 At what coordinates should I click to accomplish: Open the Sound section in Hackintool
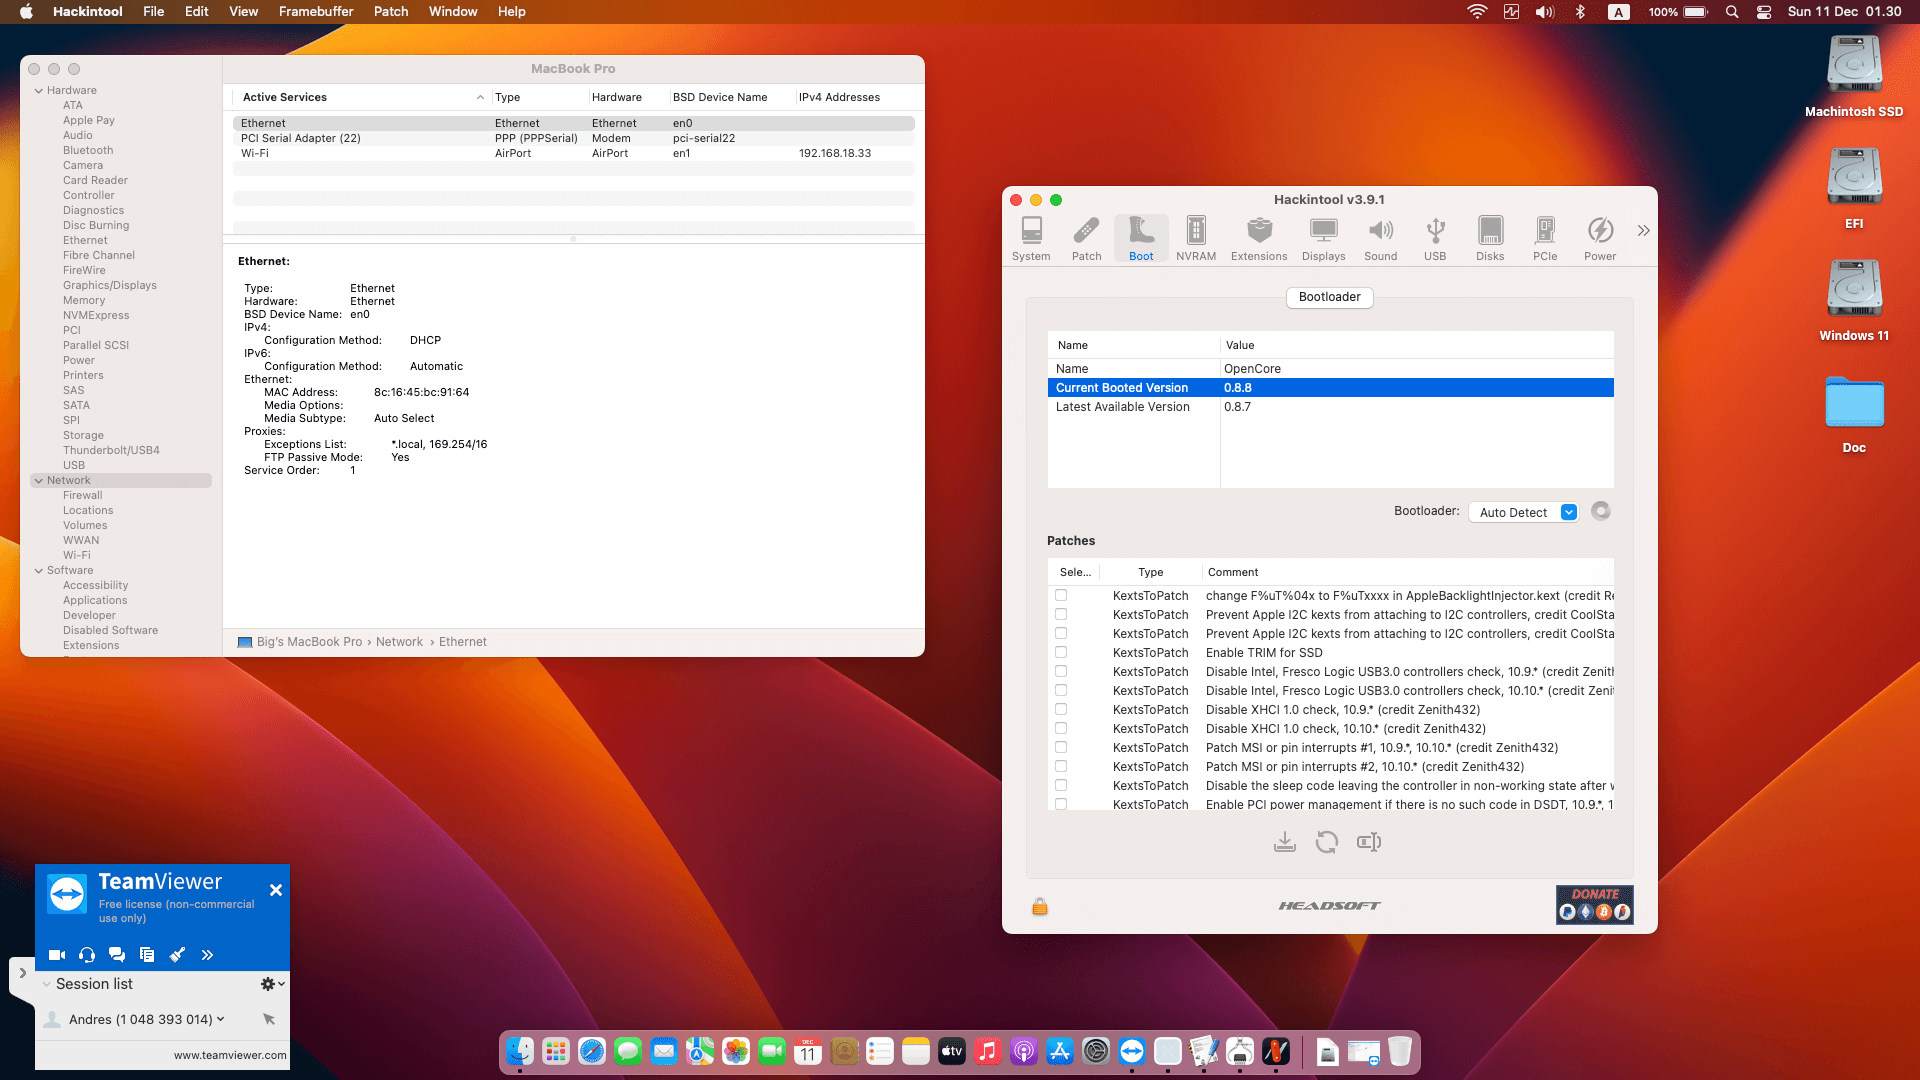pos(1380,239)
